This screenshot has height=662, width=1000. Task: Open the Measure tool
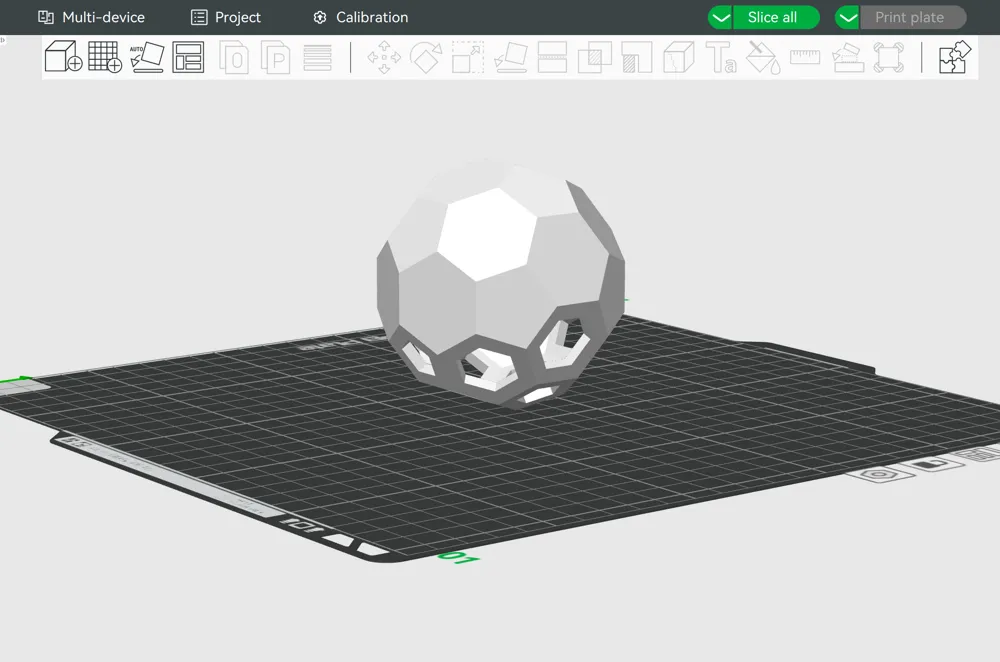(804, 57)
